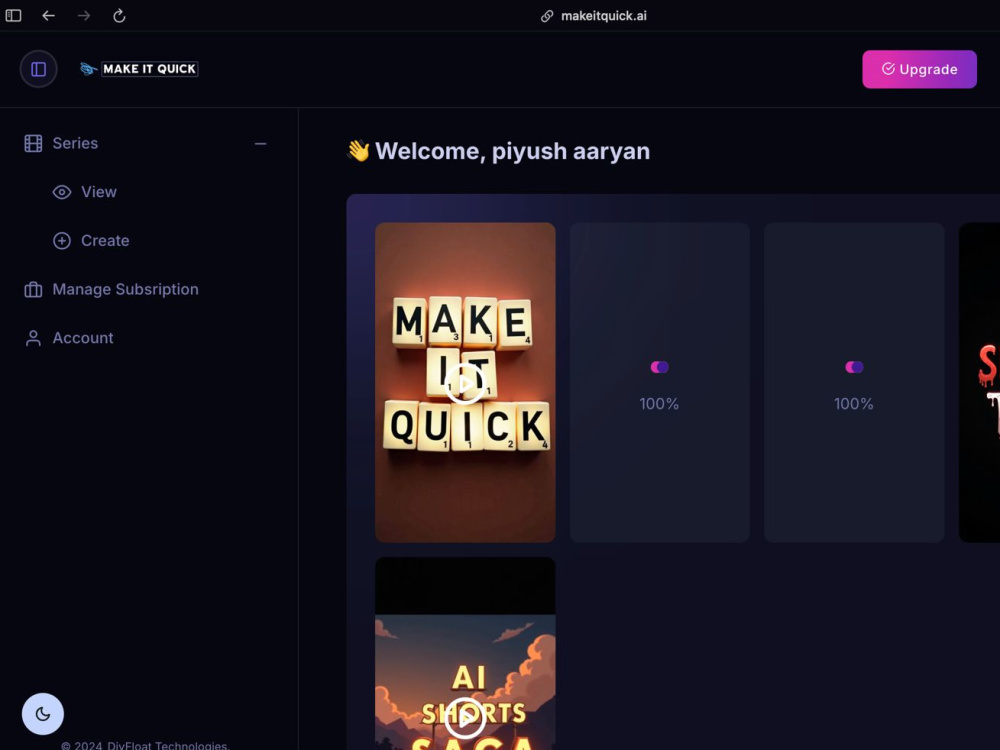Reload the page with the refresh icon
The image size is (1000, 750).
click(119, 15)
